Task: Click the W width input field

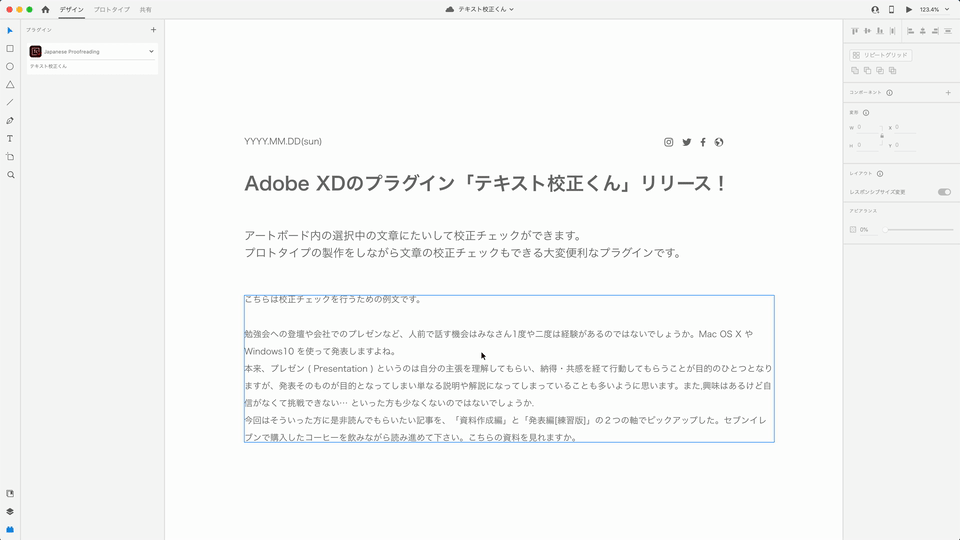Action: (x=869, y=127)
